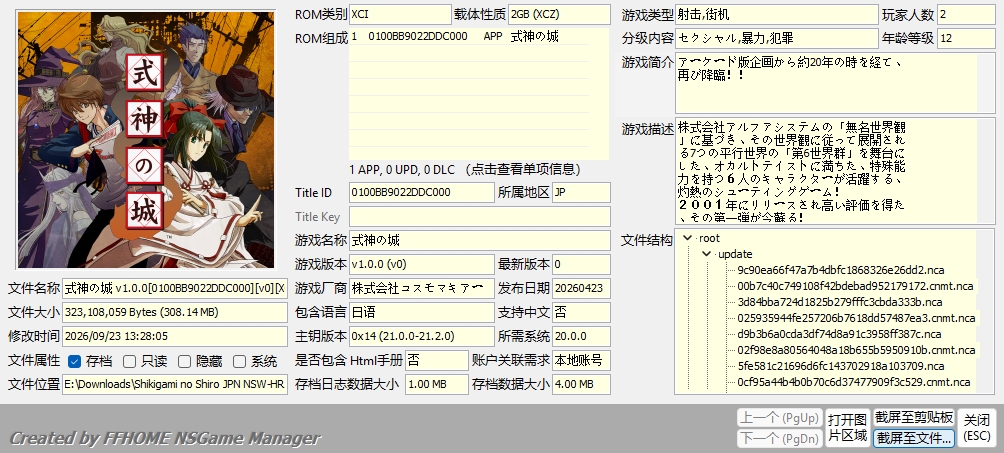Image resolution: width=1004 pixels, height=453 pixels.
Task: Click the 文件大小 field 323,108,059 Bytes
Action: (175, 313)
